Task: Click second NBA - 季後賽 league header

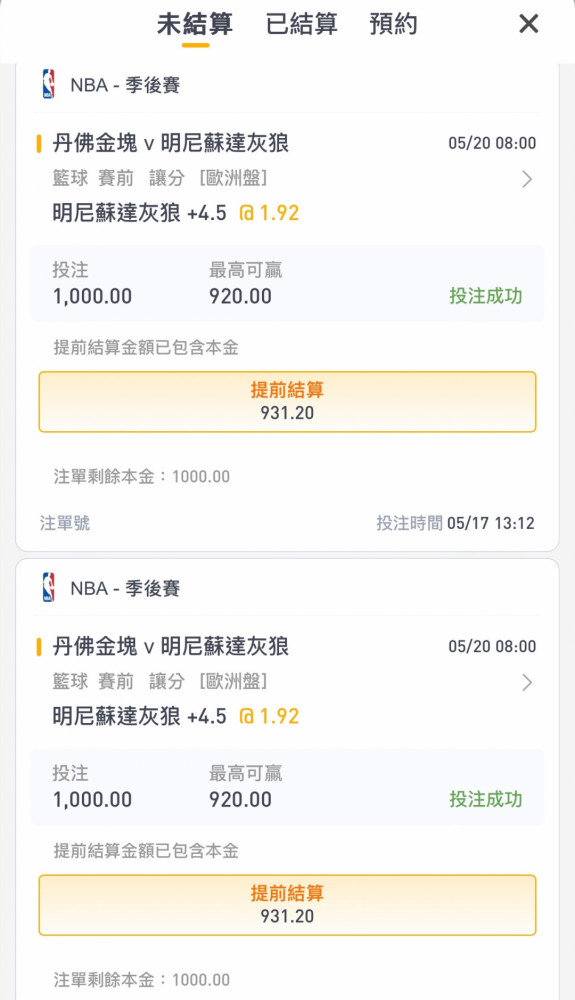Action: pyautogui.click(x=125, y=588)
